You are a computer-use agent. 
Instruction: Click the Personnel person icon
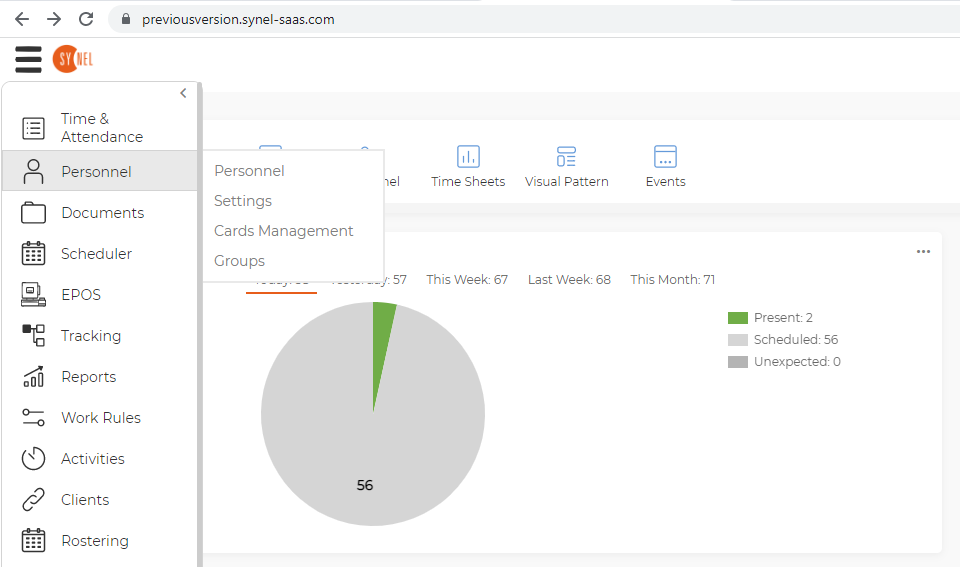[33, 171]
